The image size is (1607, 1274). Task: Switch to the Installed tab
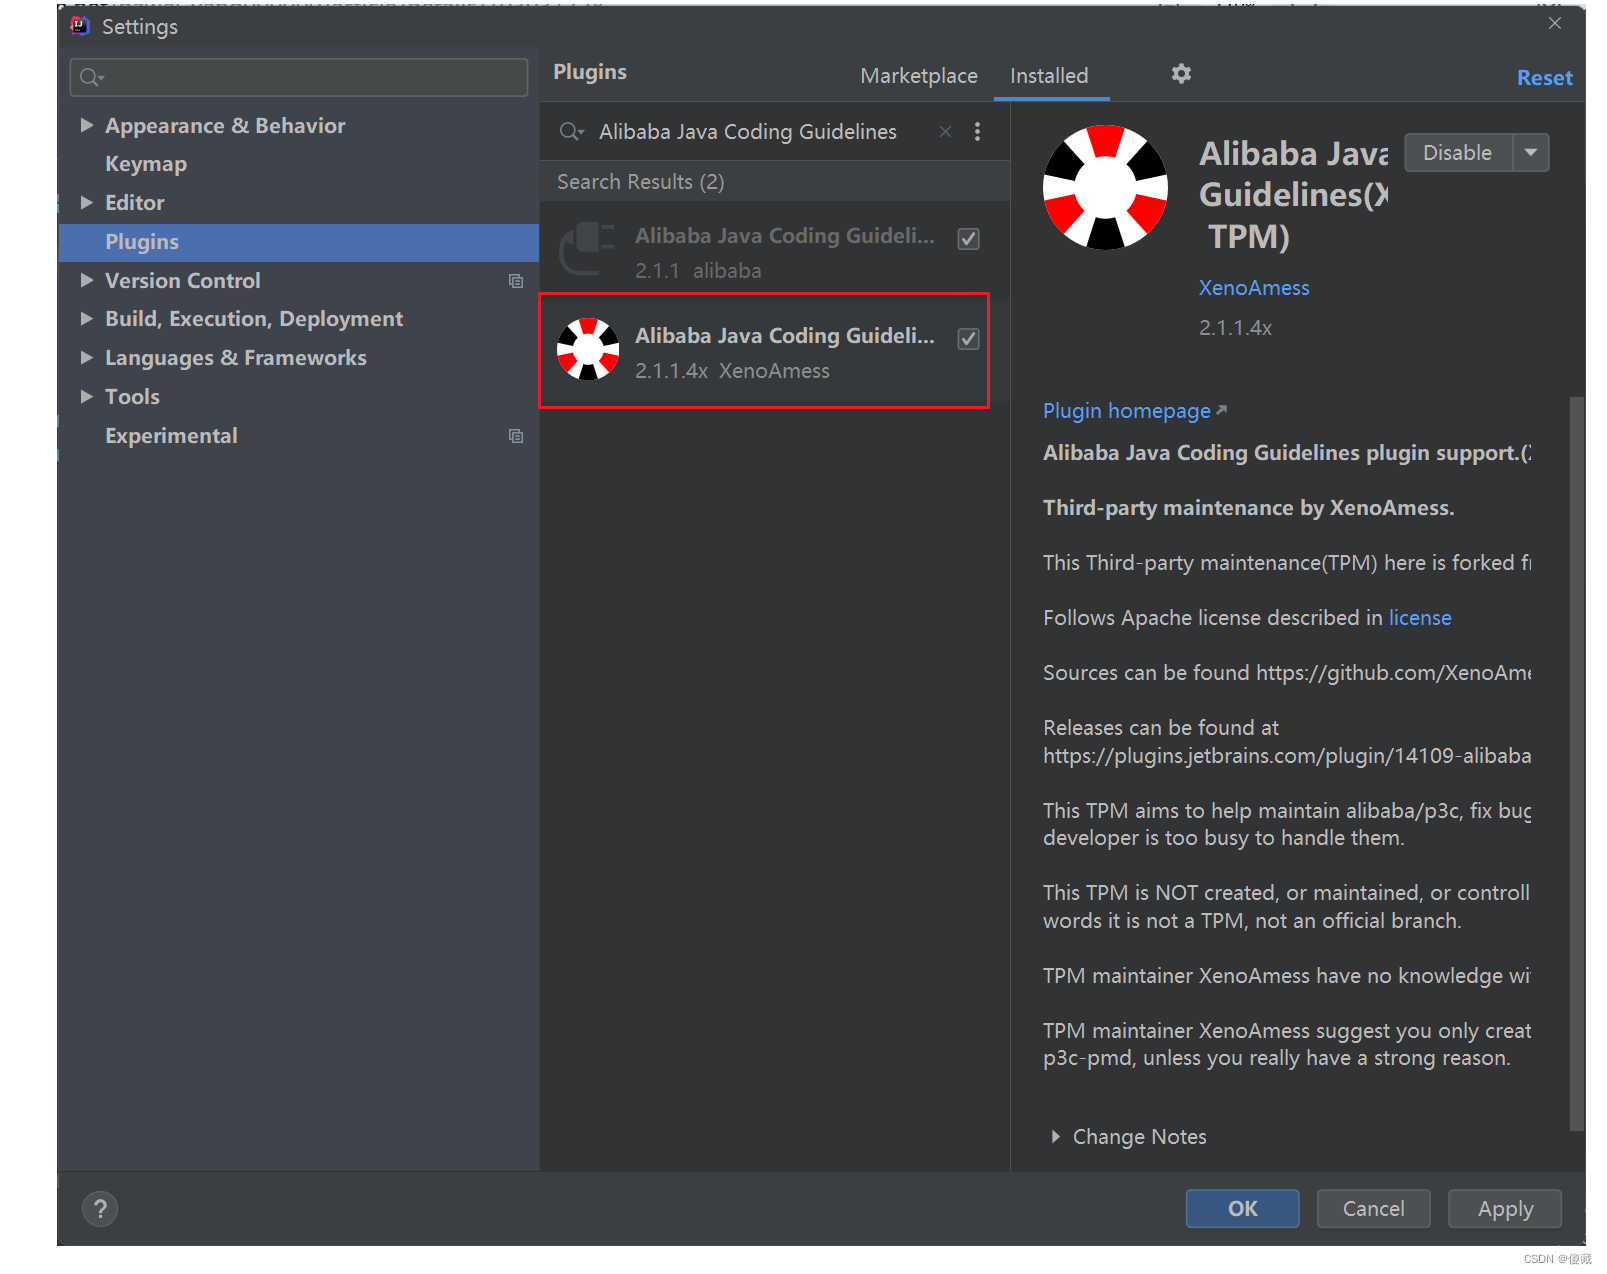pos(1049,76)
